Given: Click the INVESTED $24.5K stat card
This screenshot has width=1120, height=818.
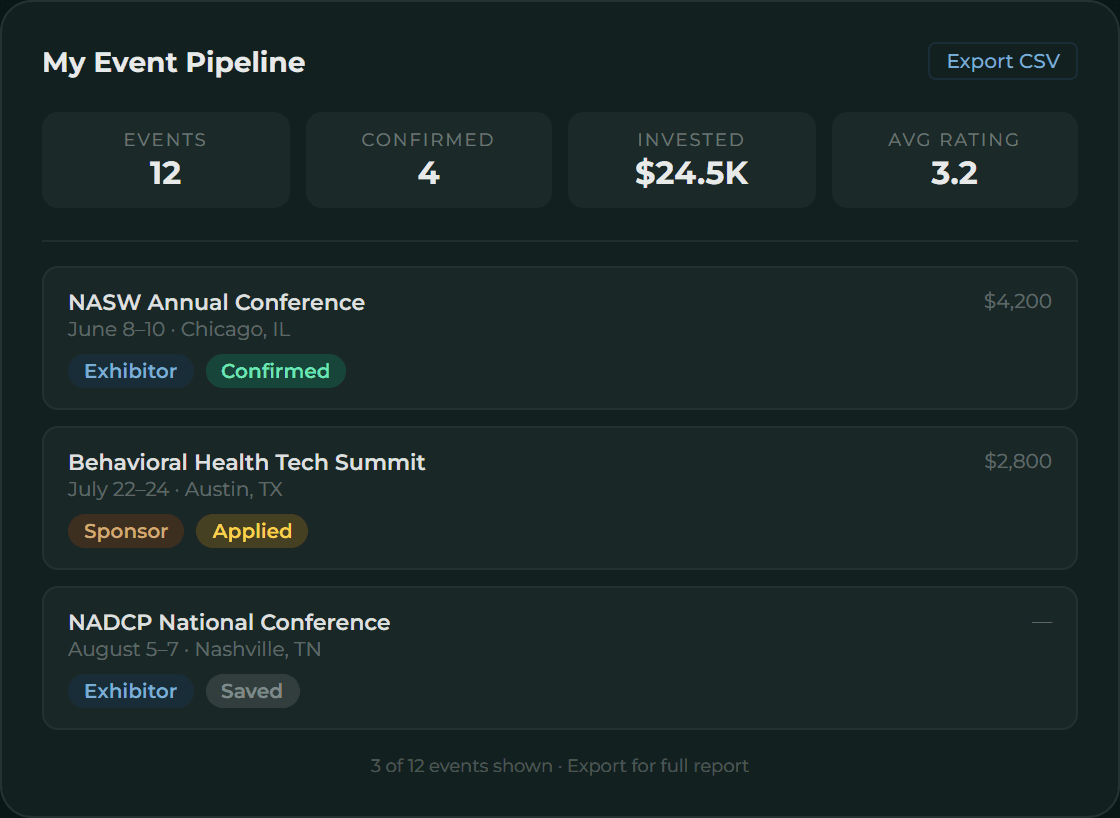Looking at the screenshot, I should pos(691,160).
